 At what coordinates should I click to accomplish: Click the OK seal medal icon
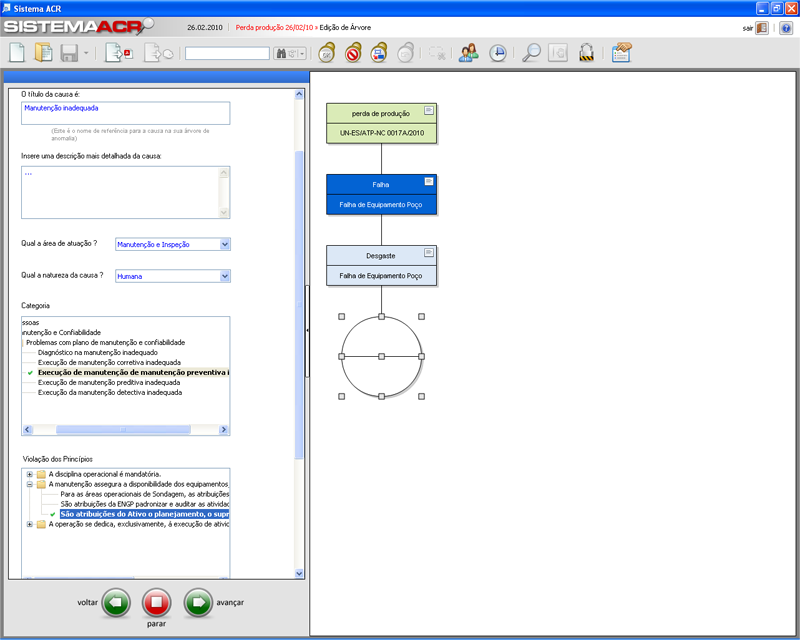327,53
